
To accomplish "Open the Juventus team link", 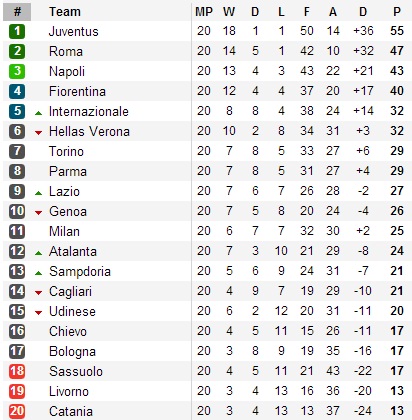I will pyautogui.click(x=74, y=32).
